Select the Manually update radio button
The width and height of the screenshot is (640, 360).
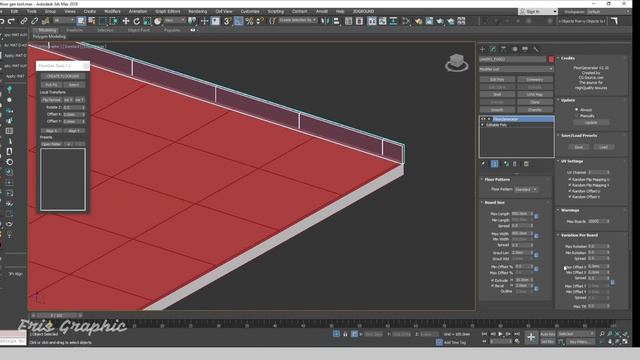pos(577,116)
